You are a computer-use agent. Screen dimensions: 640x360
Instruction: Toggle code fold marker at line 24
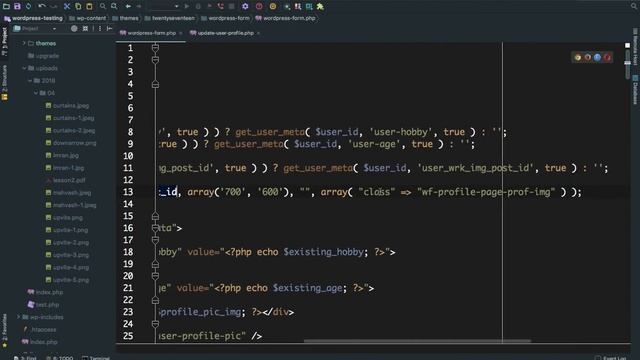click(x=155, y=324)
